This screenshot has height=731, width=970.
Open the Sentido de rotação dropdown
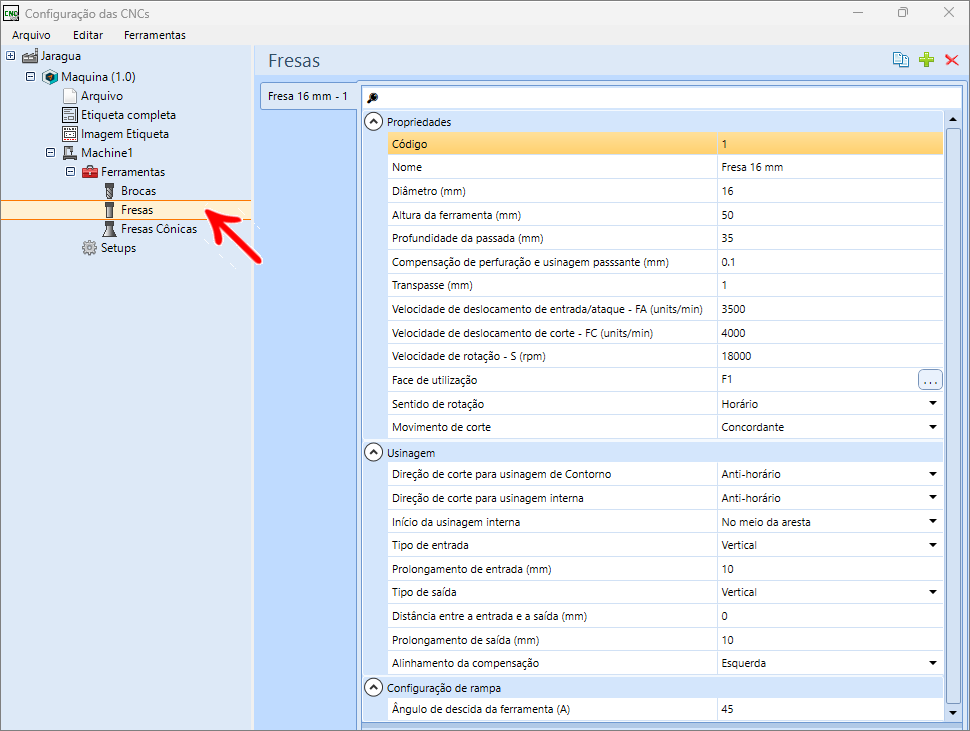[x=933, y=403]
